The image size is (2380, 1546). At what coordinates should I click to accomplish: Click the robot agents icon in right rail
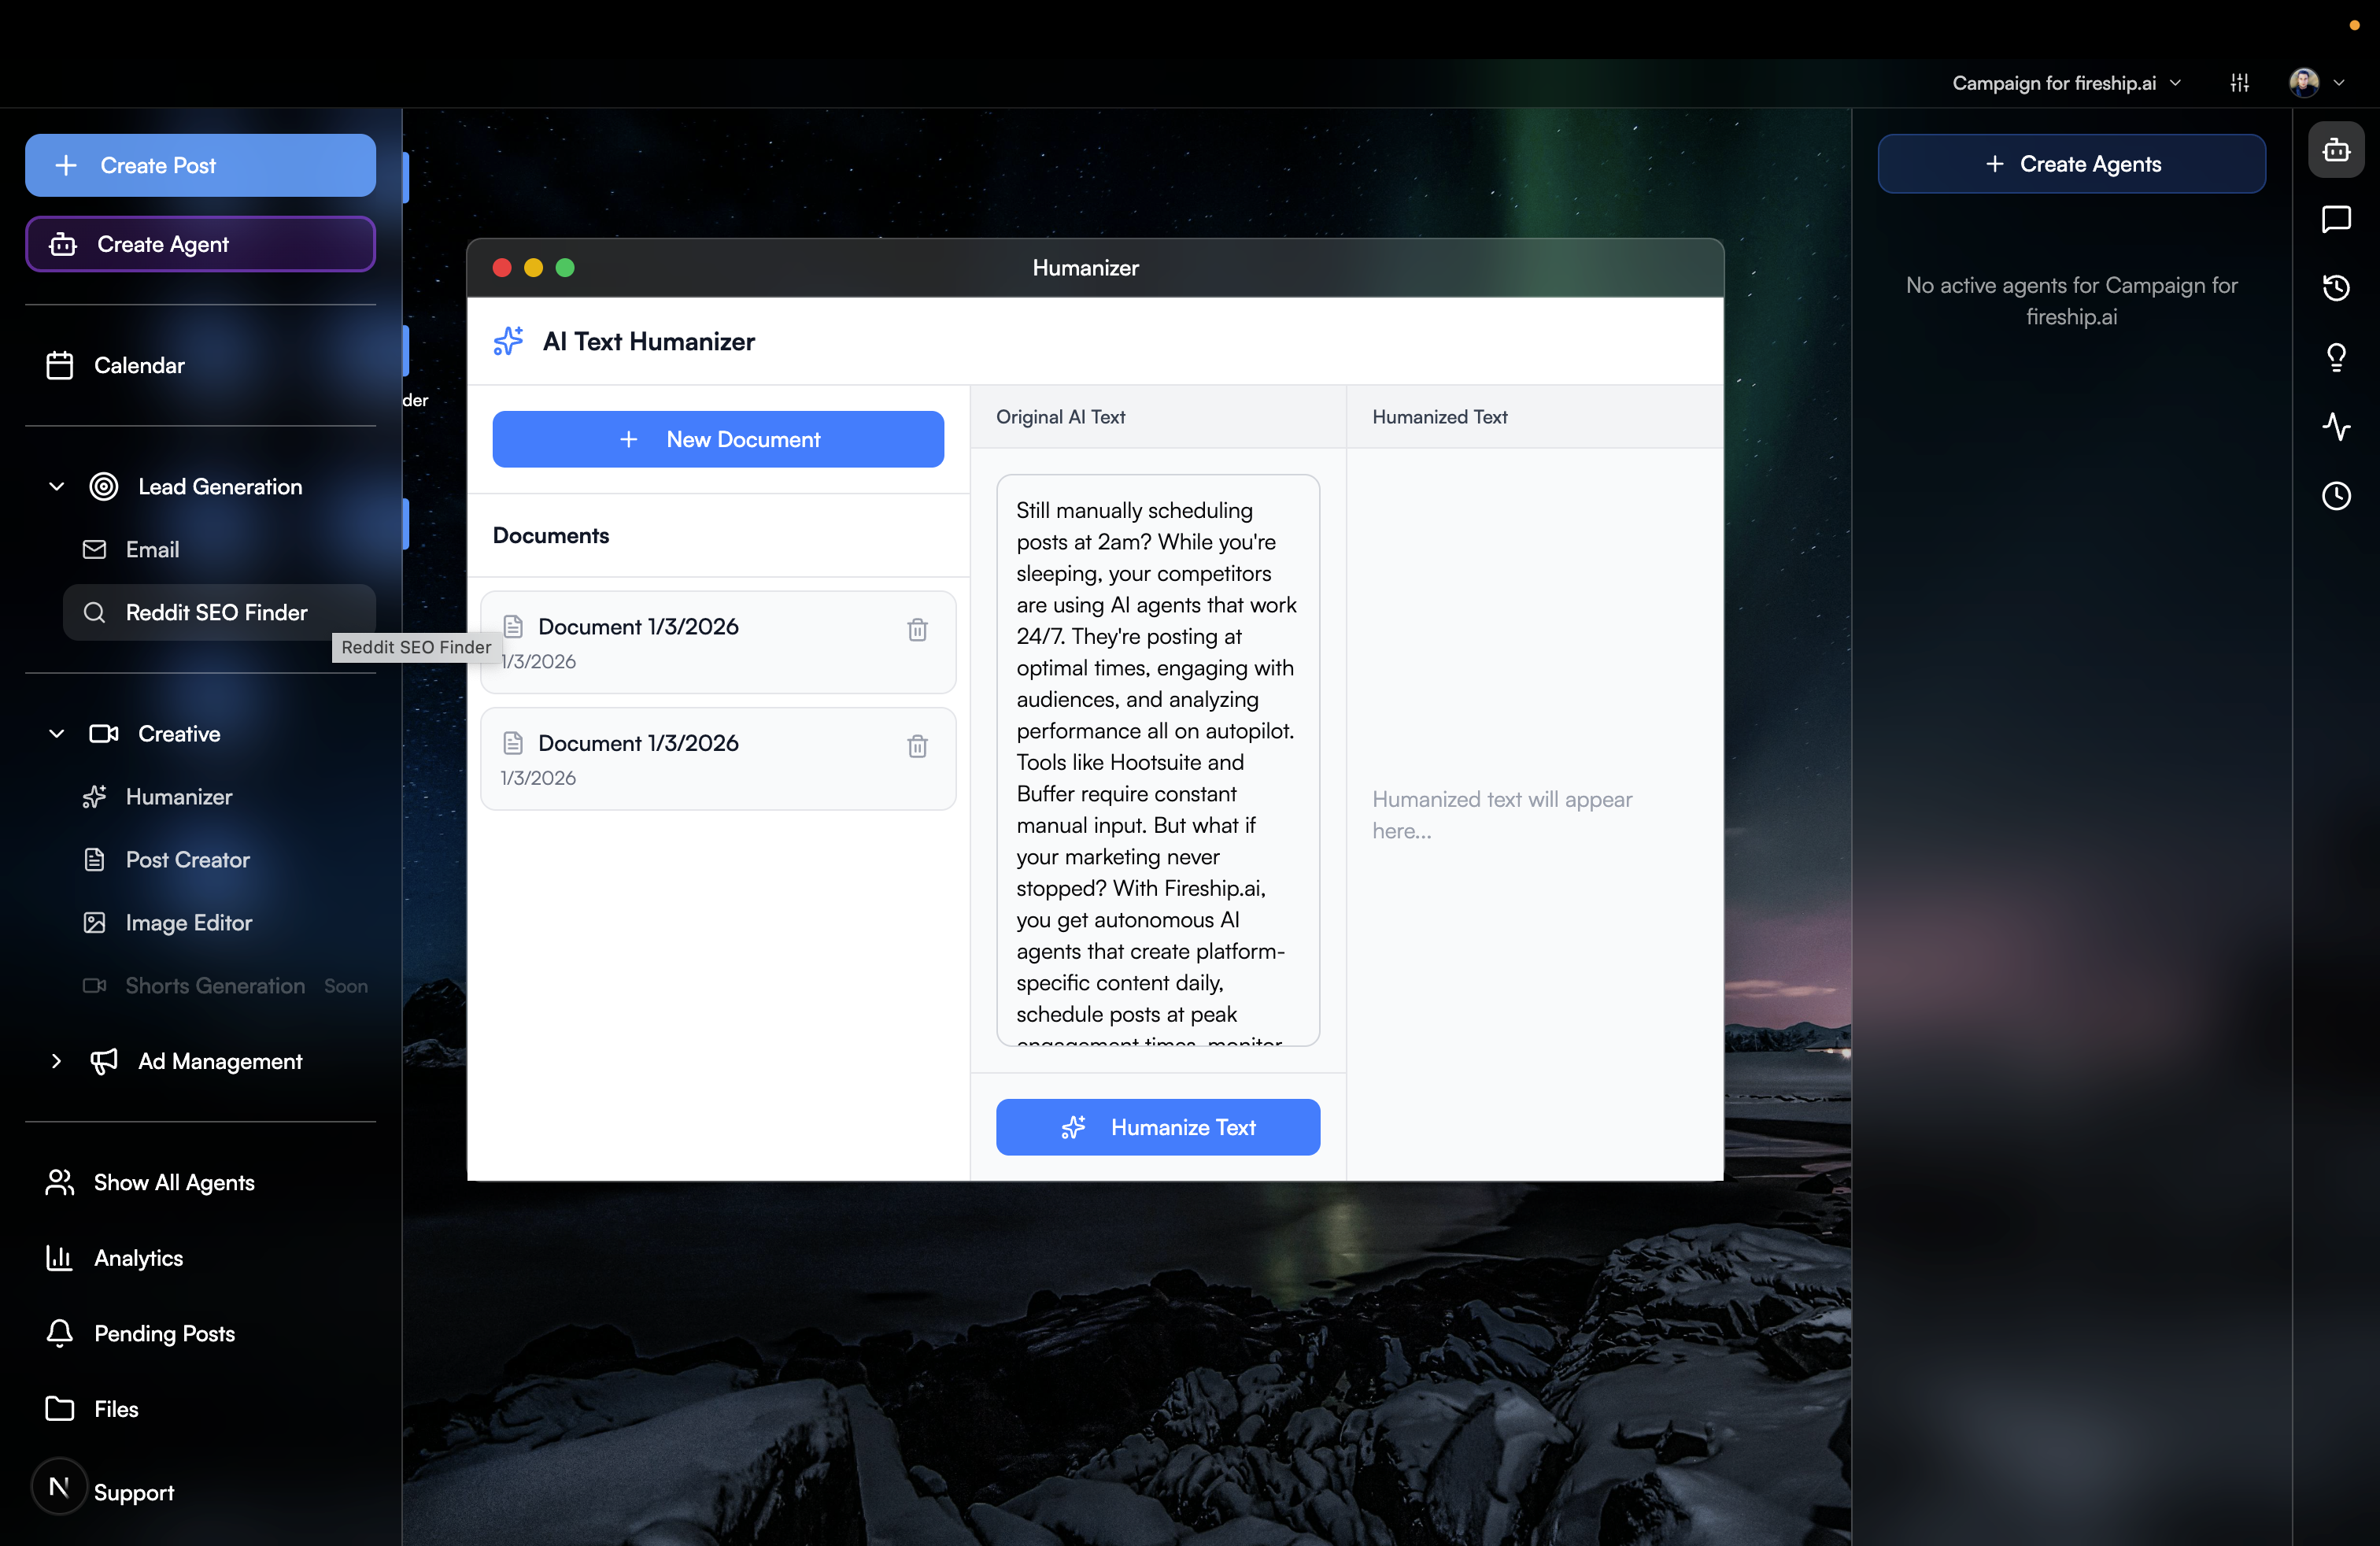tap(2335, 150)
